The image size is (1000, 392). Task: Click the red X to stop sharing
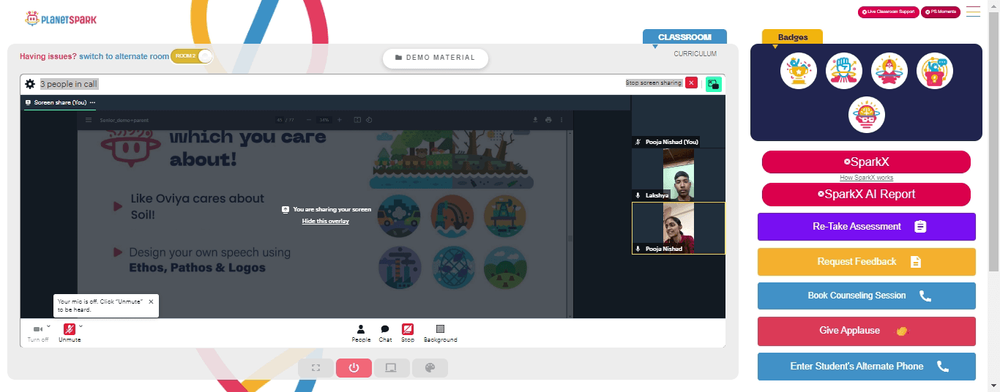[691, 83]
